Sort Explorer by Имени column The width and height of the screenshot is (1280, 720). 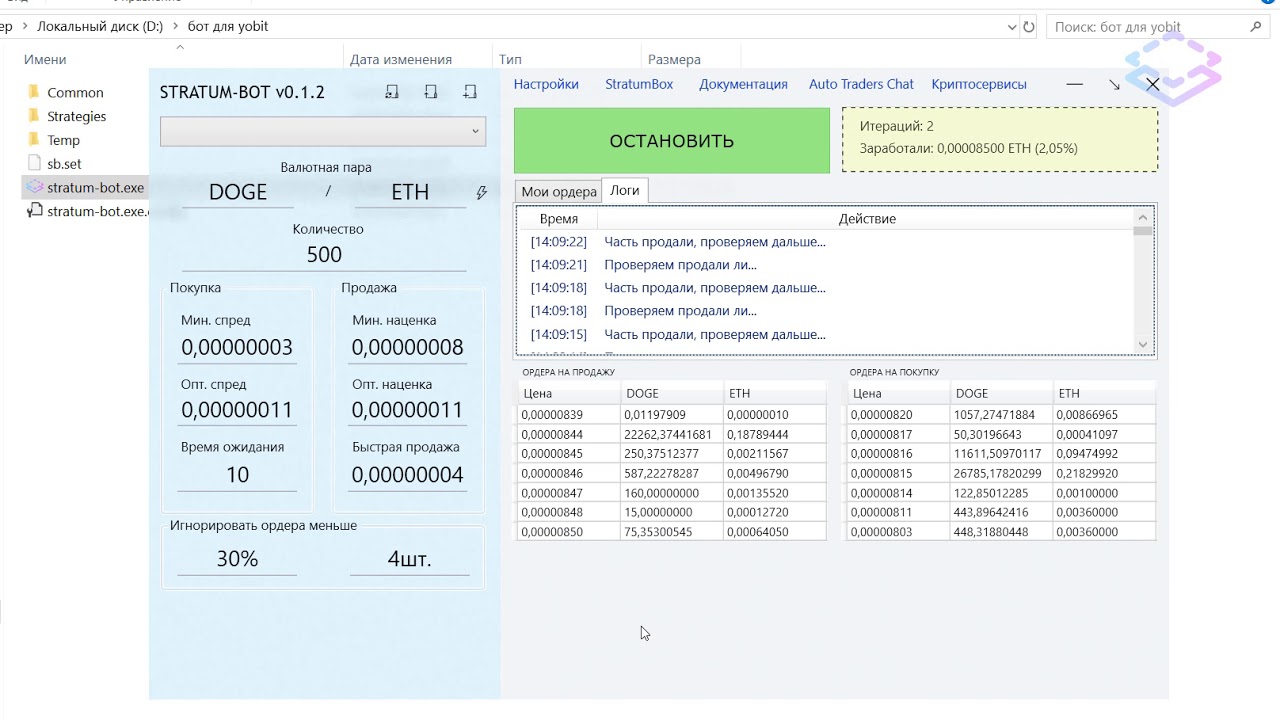(x=45, y=60)
